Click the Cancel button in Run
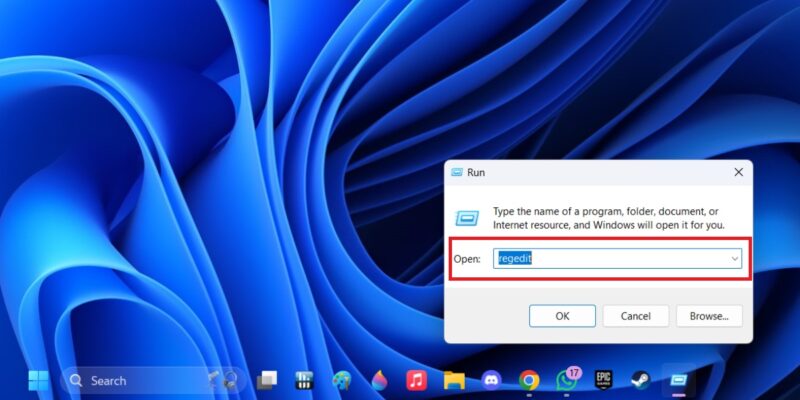 (636, 316)
